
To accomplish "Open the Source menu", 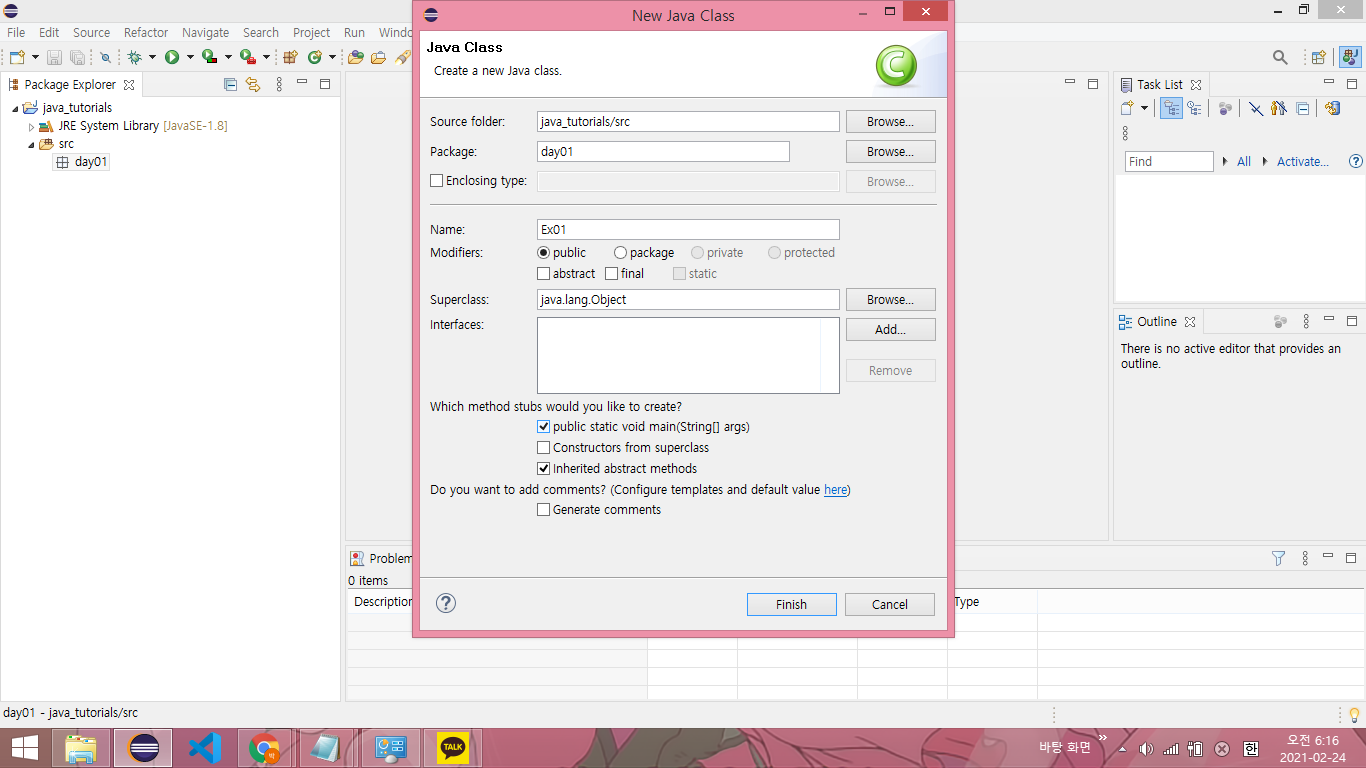I will (91, 32).
